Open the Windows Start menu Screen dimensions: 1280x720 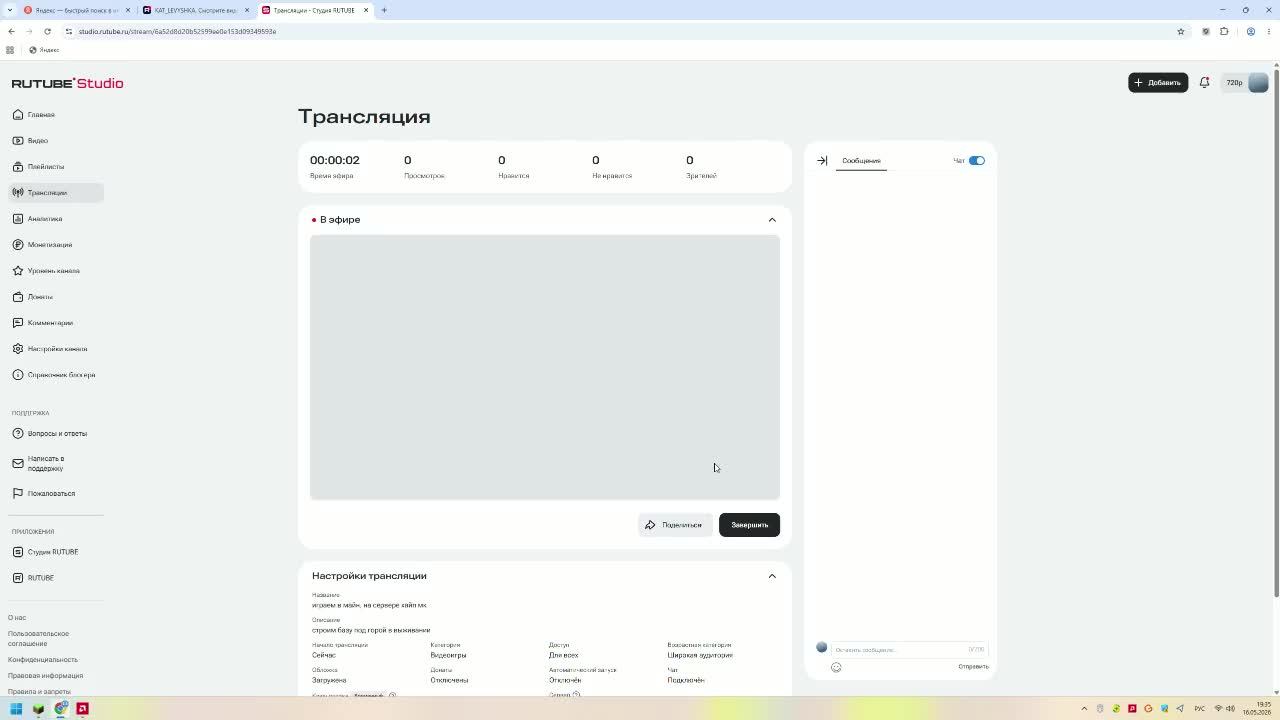(16, 709)
